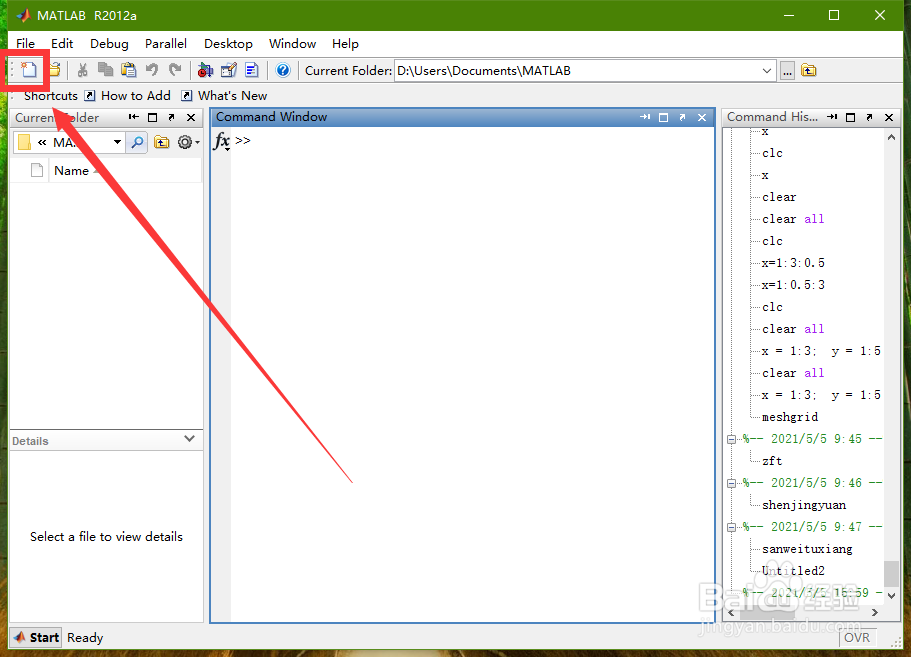The width and height of the screenshot is (911, 657).
Task: Select x=1:0.5:3 history entry
Action: click(793, 285)
